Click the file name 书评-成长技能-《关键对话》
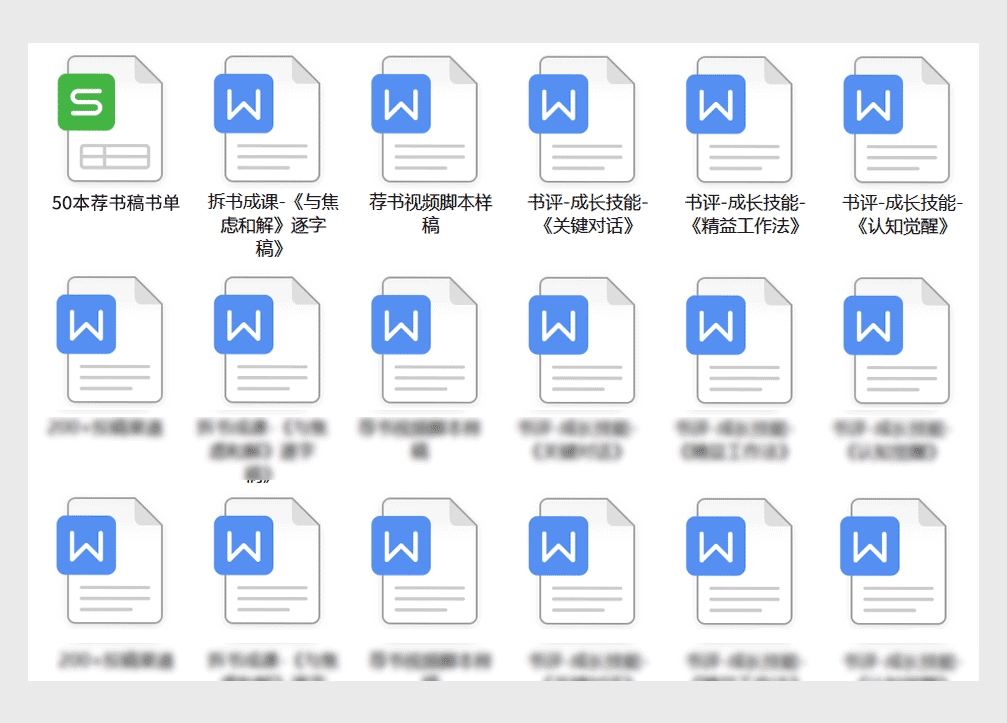Image resolution: width=1007 pixels, height=723 pixels. pyautogui.click(x=588, y=214)
